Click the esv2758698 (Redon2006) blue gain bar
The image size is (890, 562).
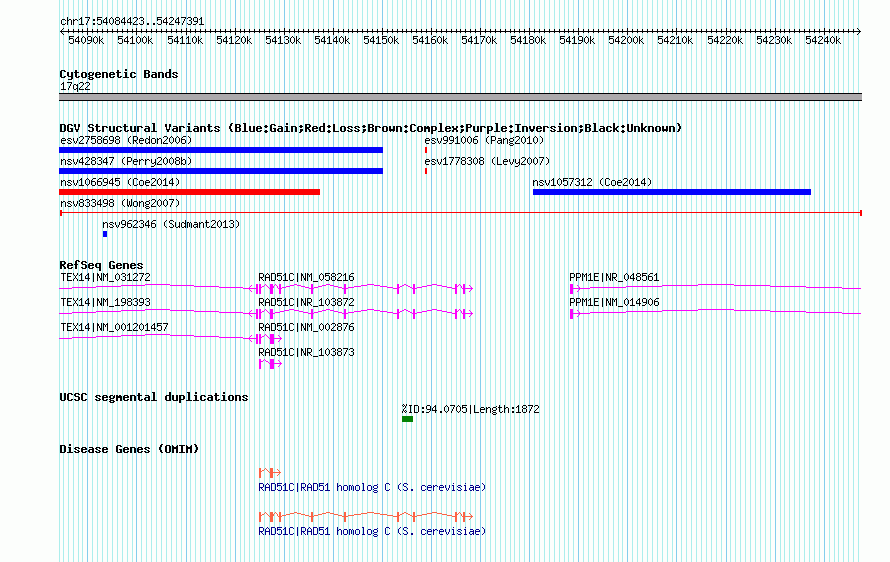coord(221,150)
